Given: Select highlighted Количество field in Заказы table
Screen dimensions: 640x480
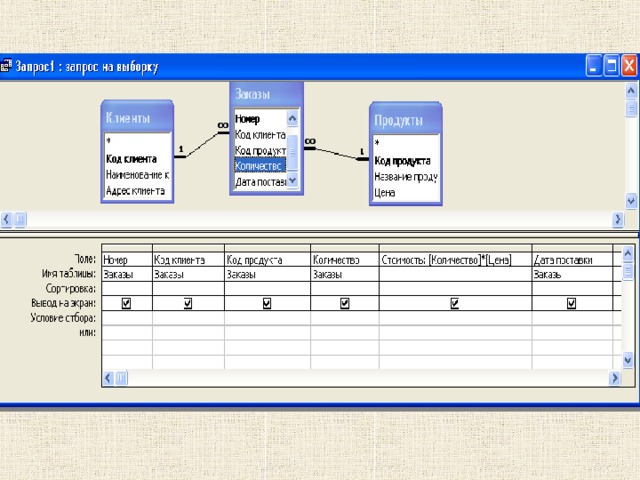Looking at the screenshot, I should [x=260, y=166].
